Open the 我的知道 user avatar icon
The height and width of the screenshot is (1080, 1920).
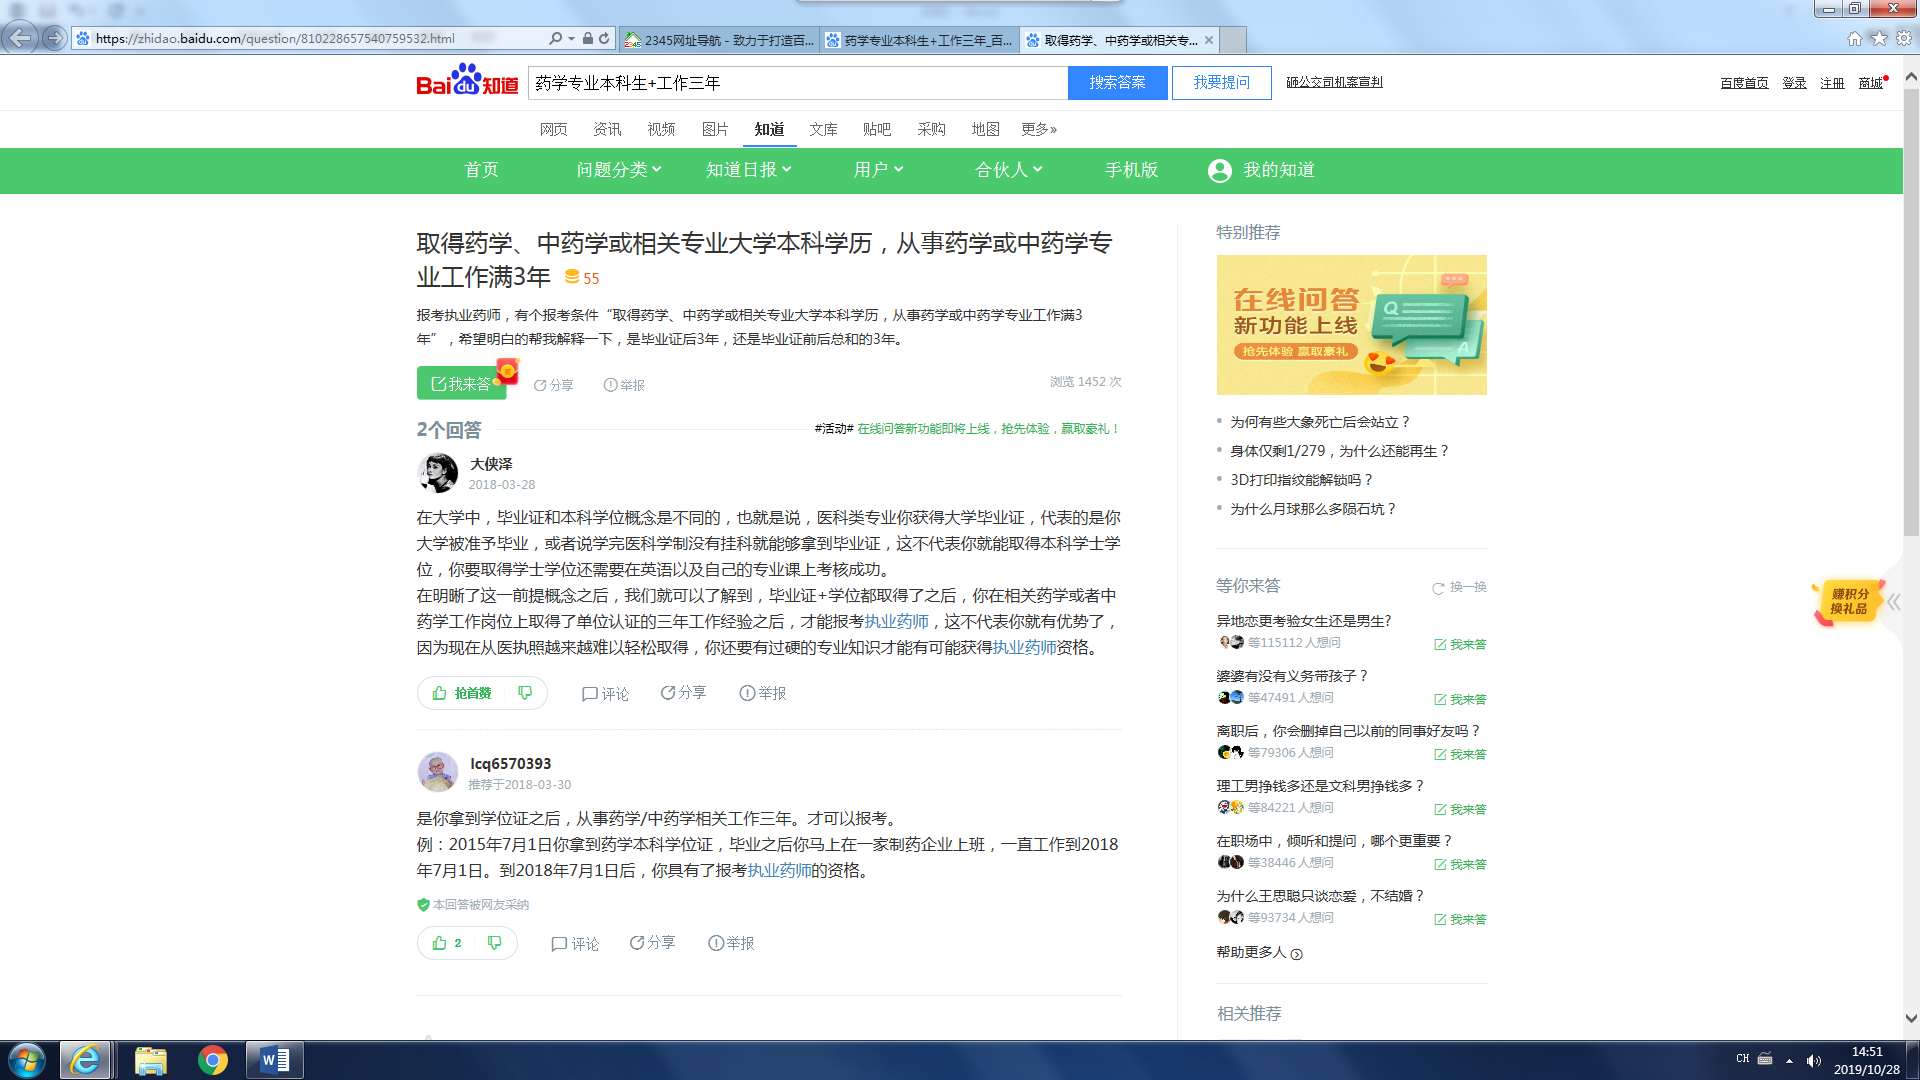click(1219, 171)
